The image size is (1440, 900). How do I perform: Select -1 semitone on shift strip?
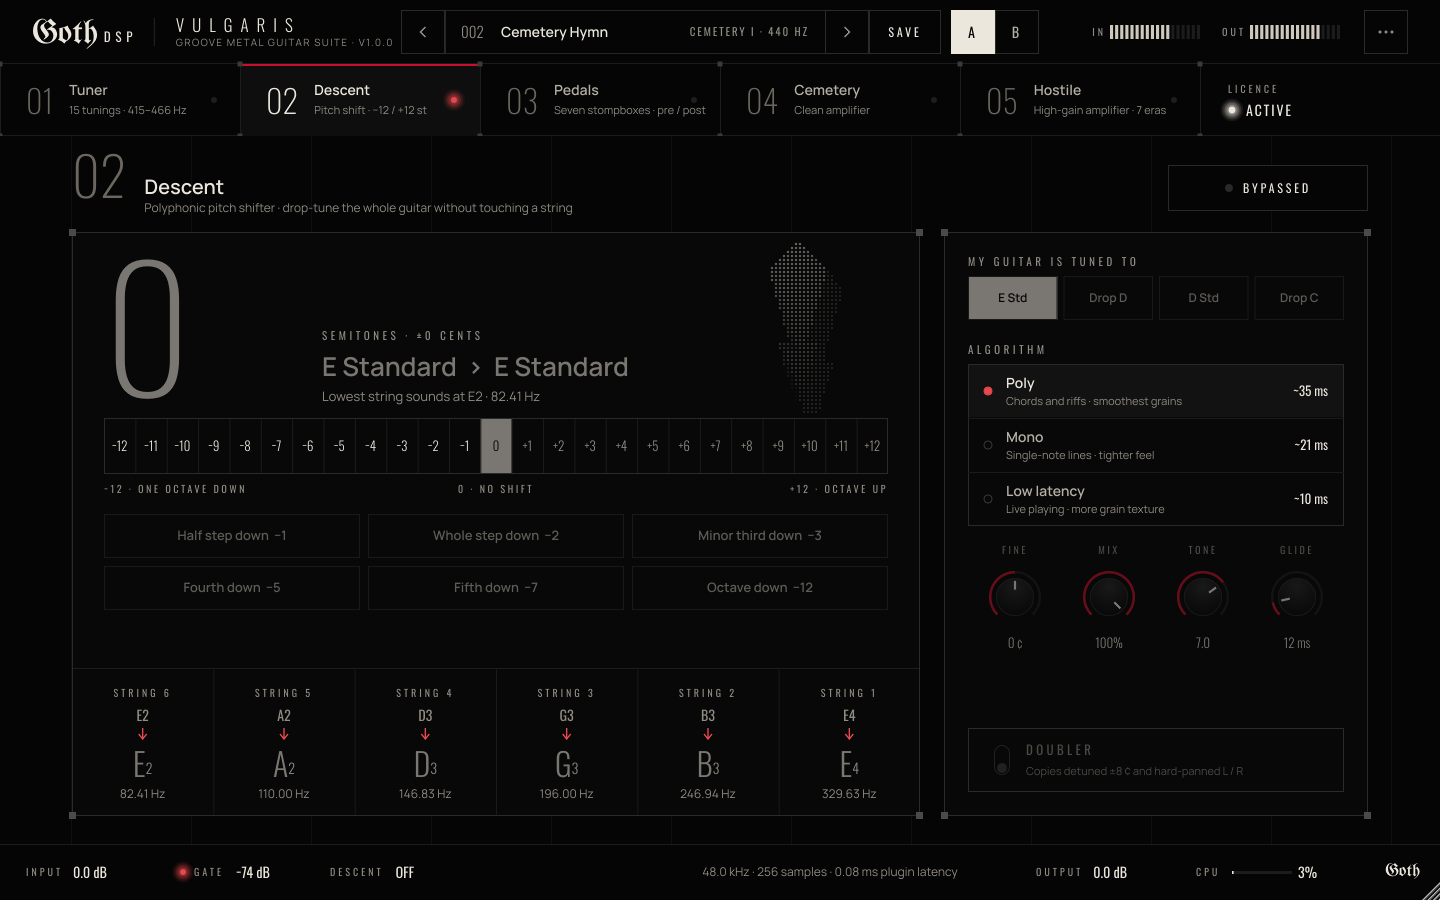tap(465, 446)
